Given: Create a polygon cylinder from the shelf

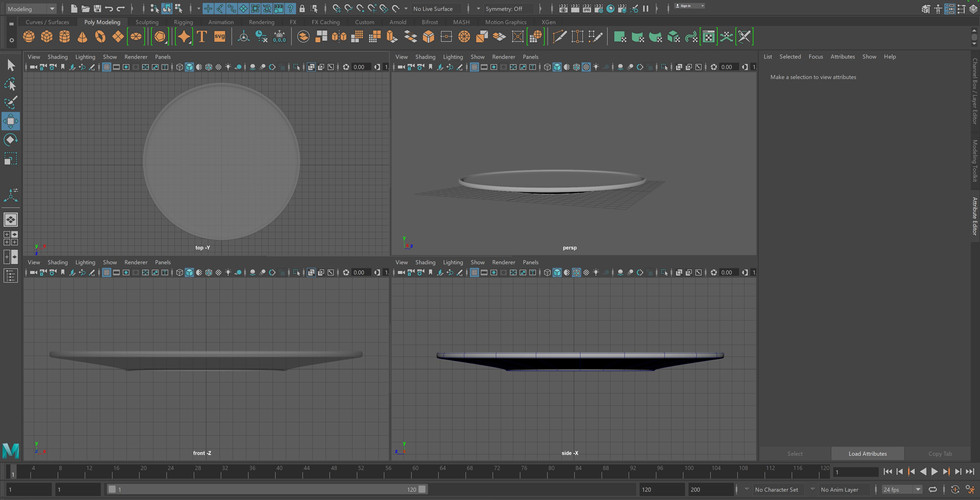Looking at the screenshot, I should tap(64, 37).
